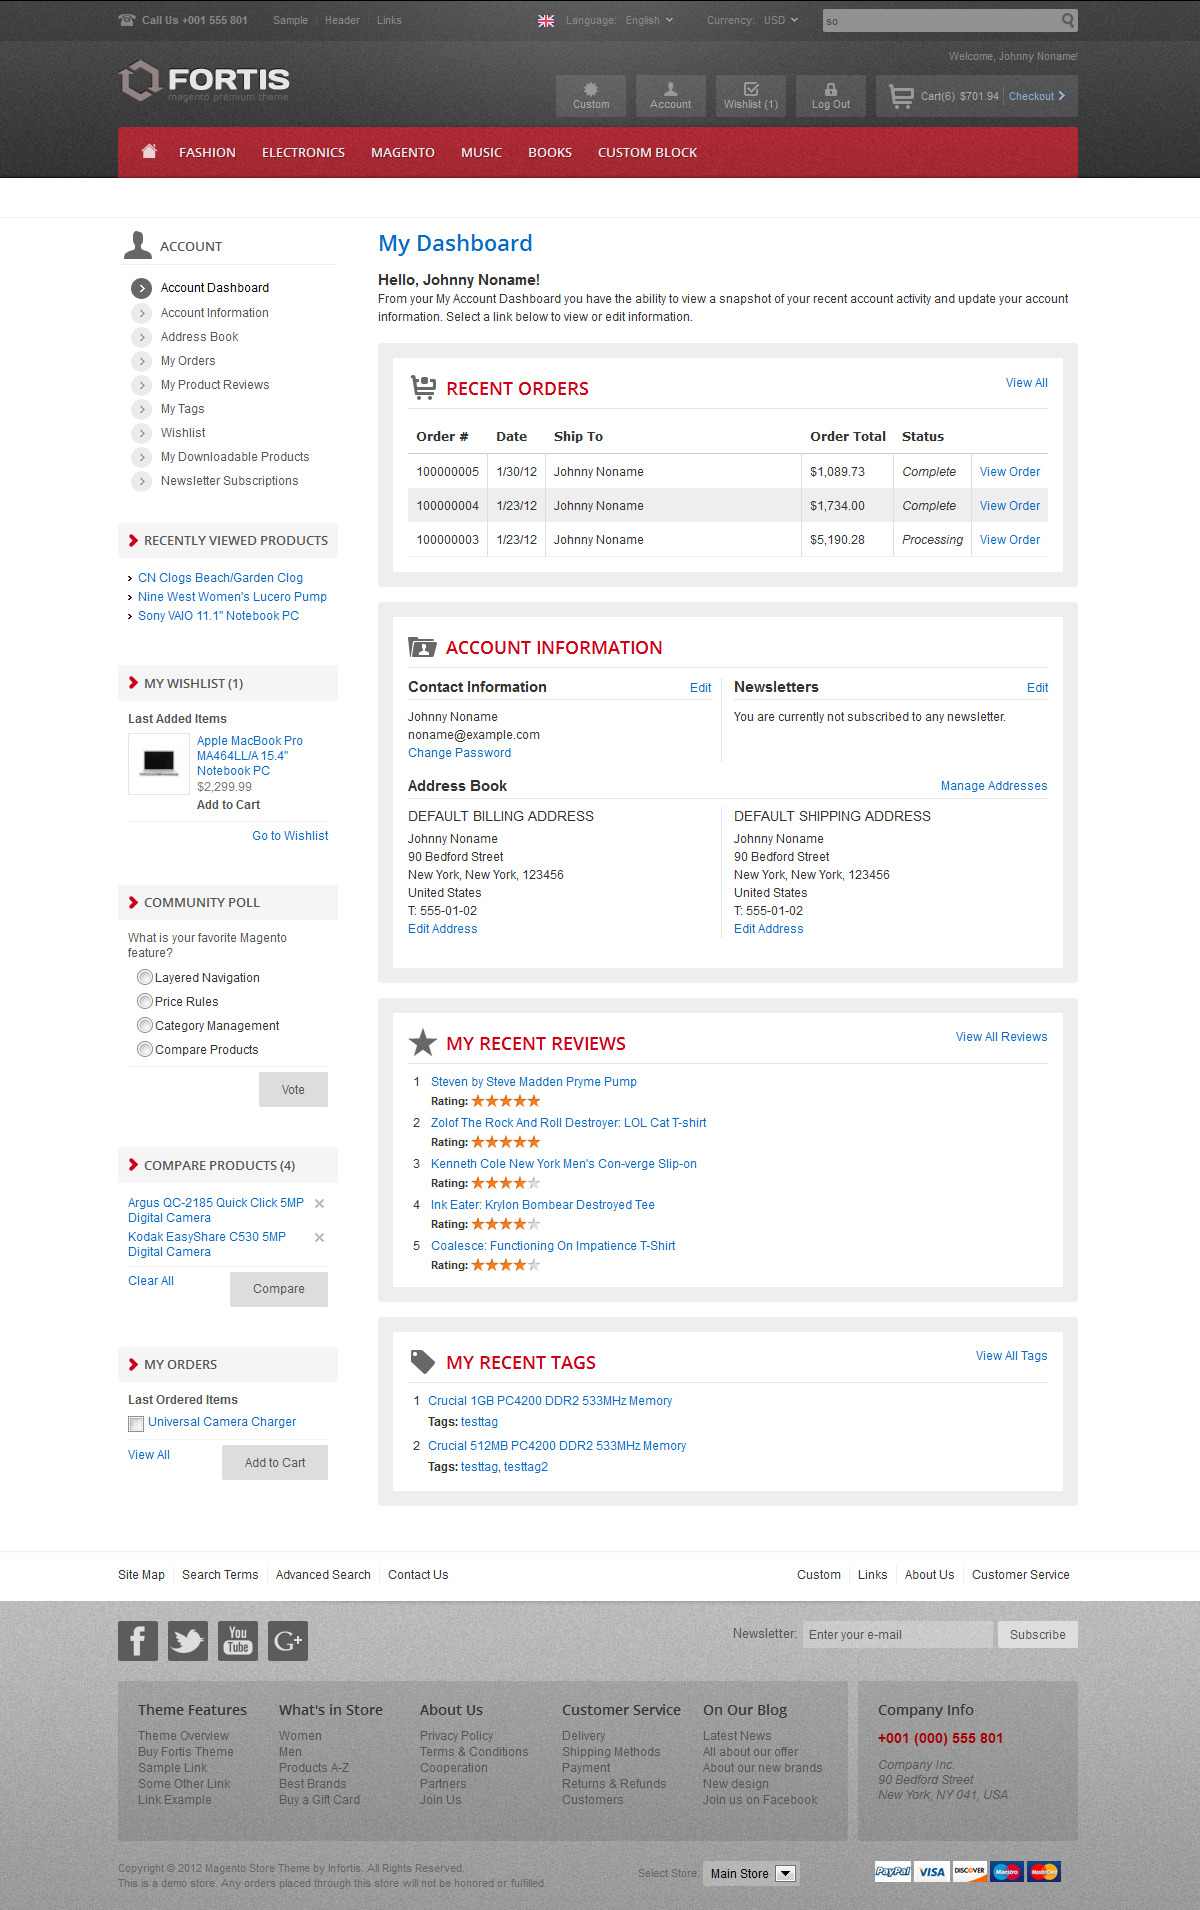Open the Account user button in the header
Image resolution: width=1200 pixels, height=1910 pixels.
(x=671, y=96)
